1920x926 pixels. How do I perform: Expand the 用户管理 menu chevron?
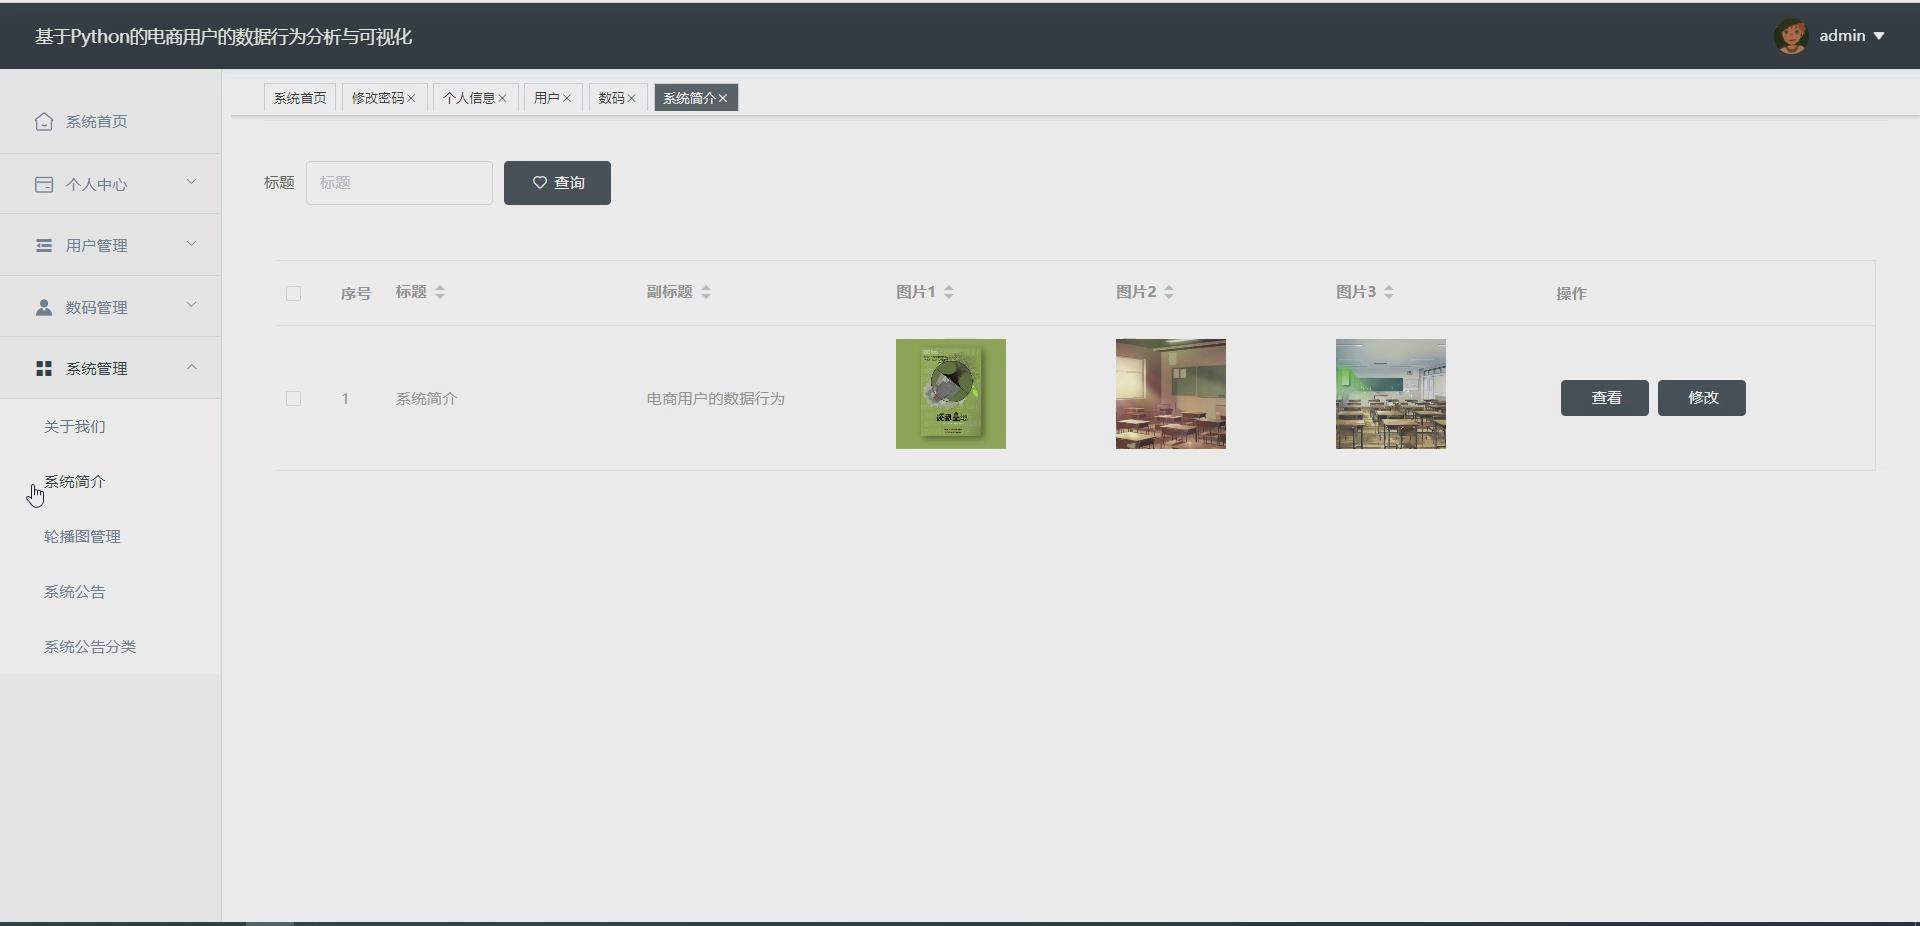[191, 244]
